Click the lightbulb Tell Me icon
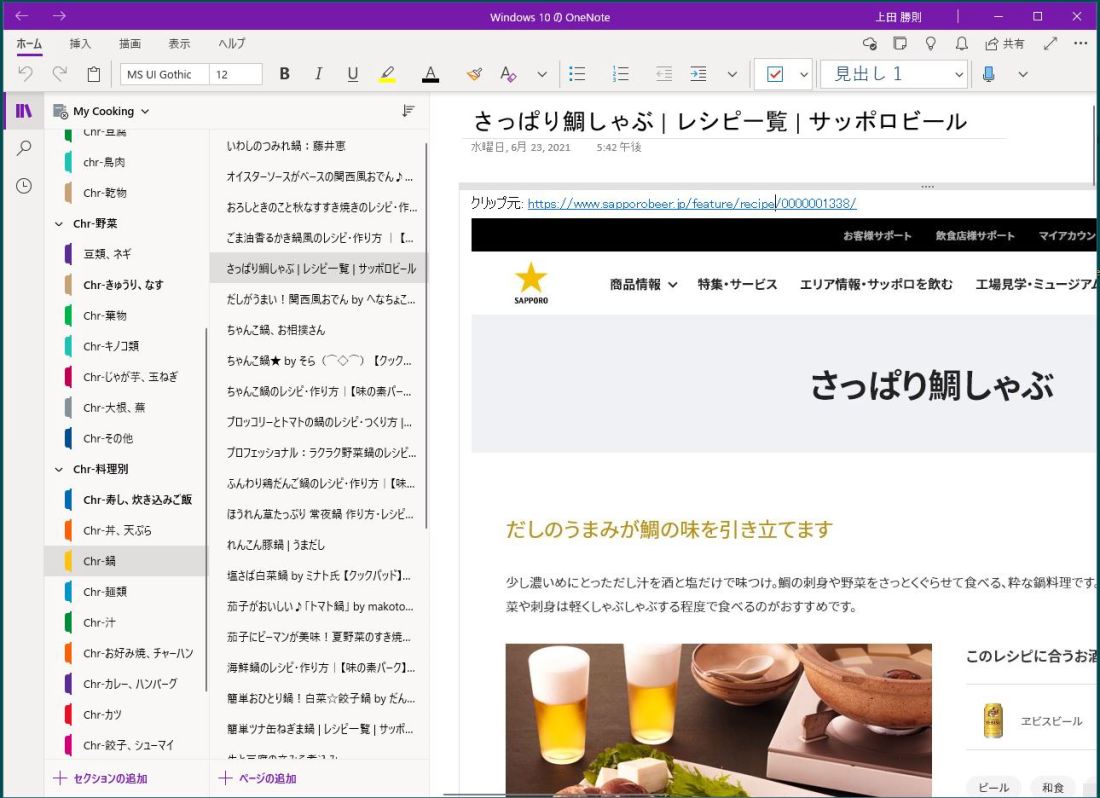This screenshot has height=798, width=1100. point(931,43)
